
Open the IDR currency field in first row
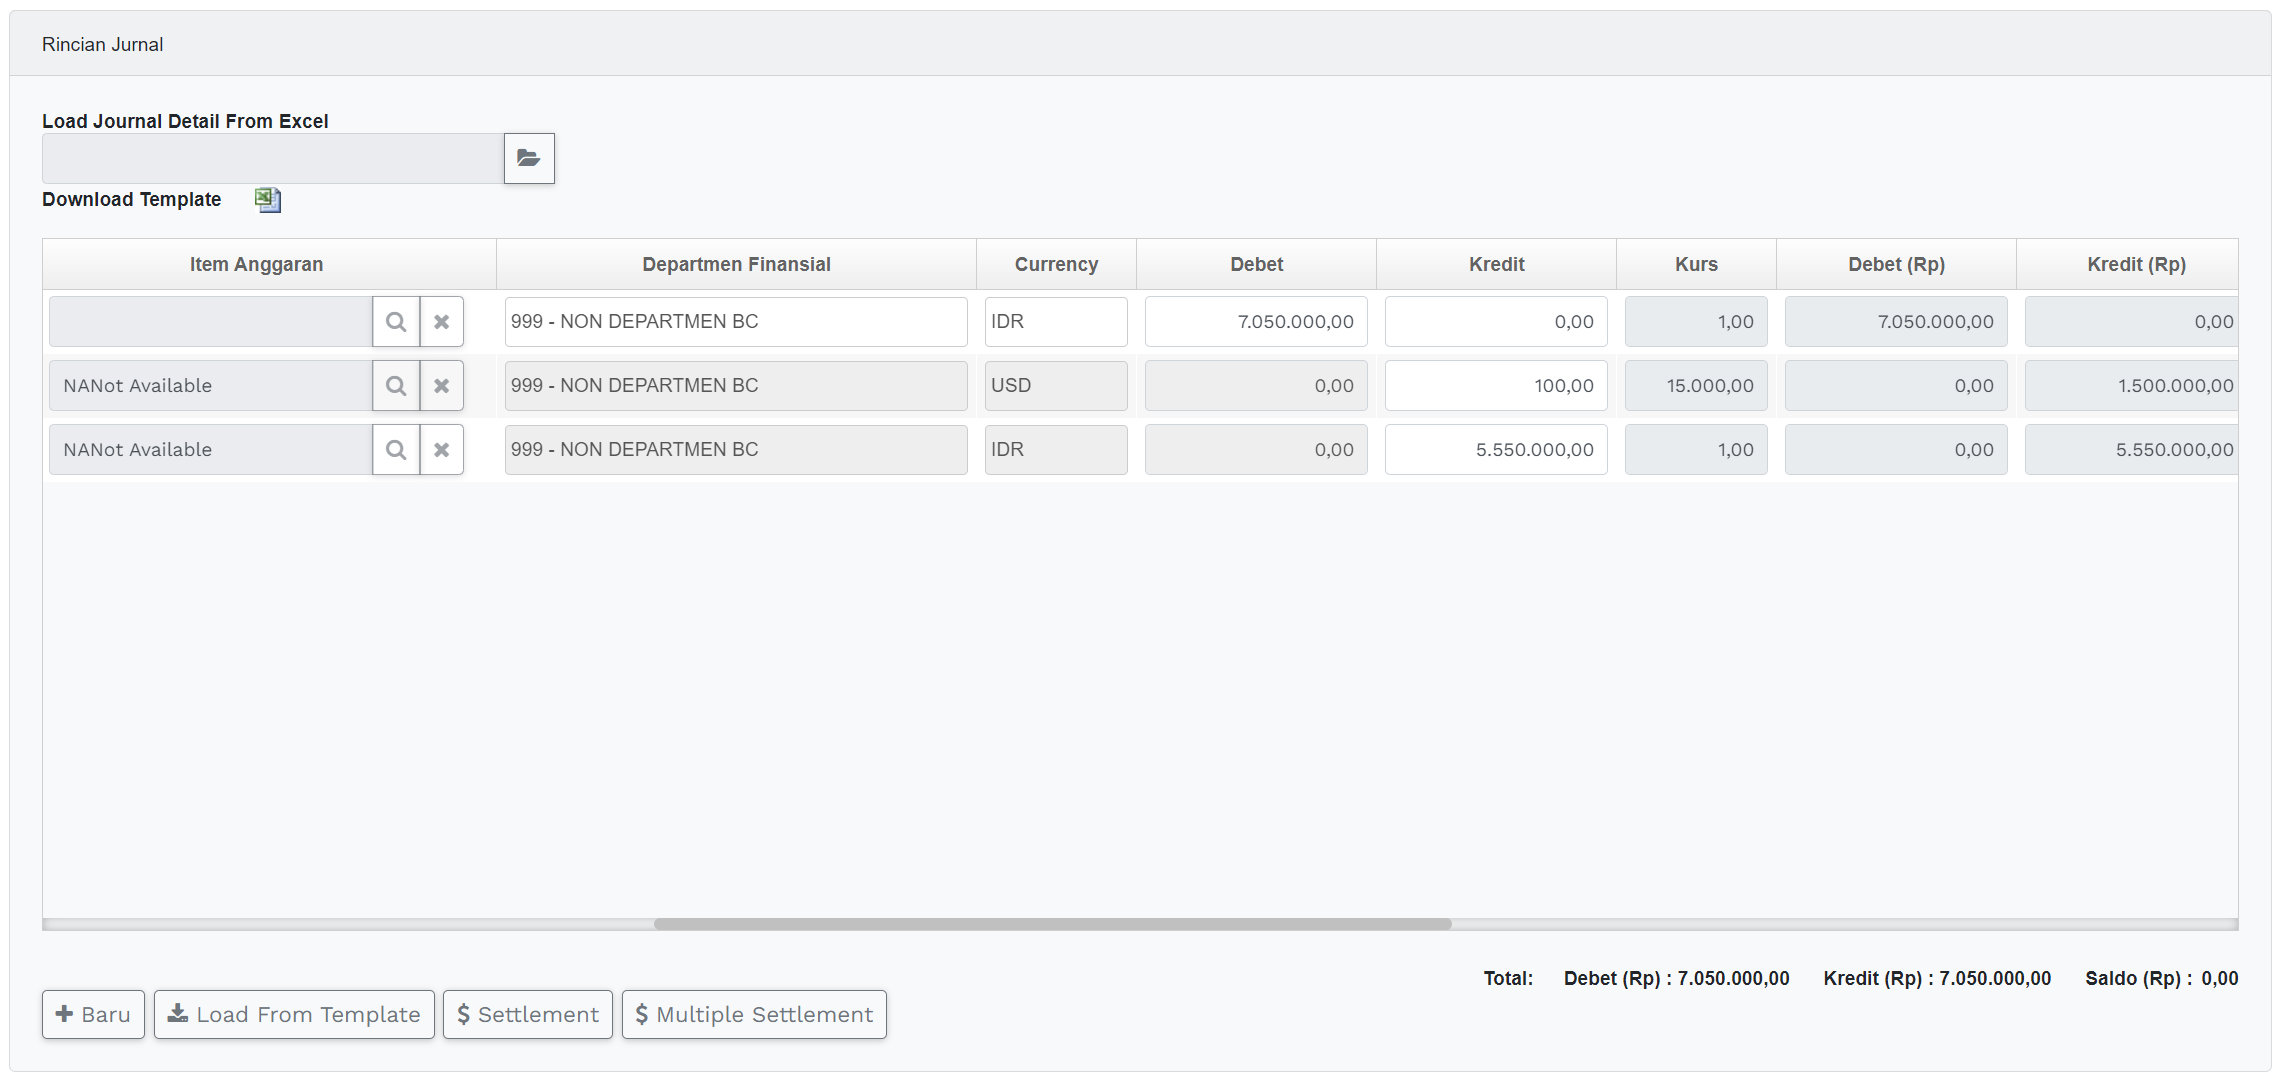[1055, 322]
